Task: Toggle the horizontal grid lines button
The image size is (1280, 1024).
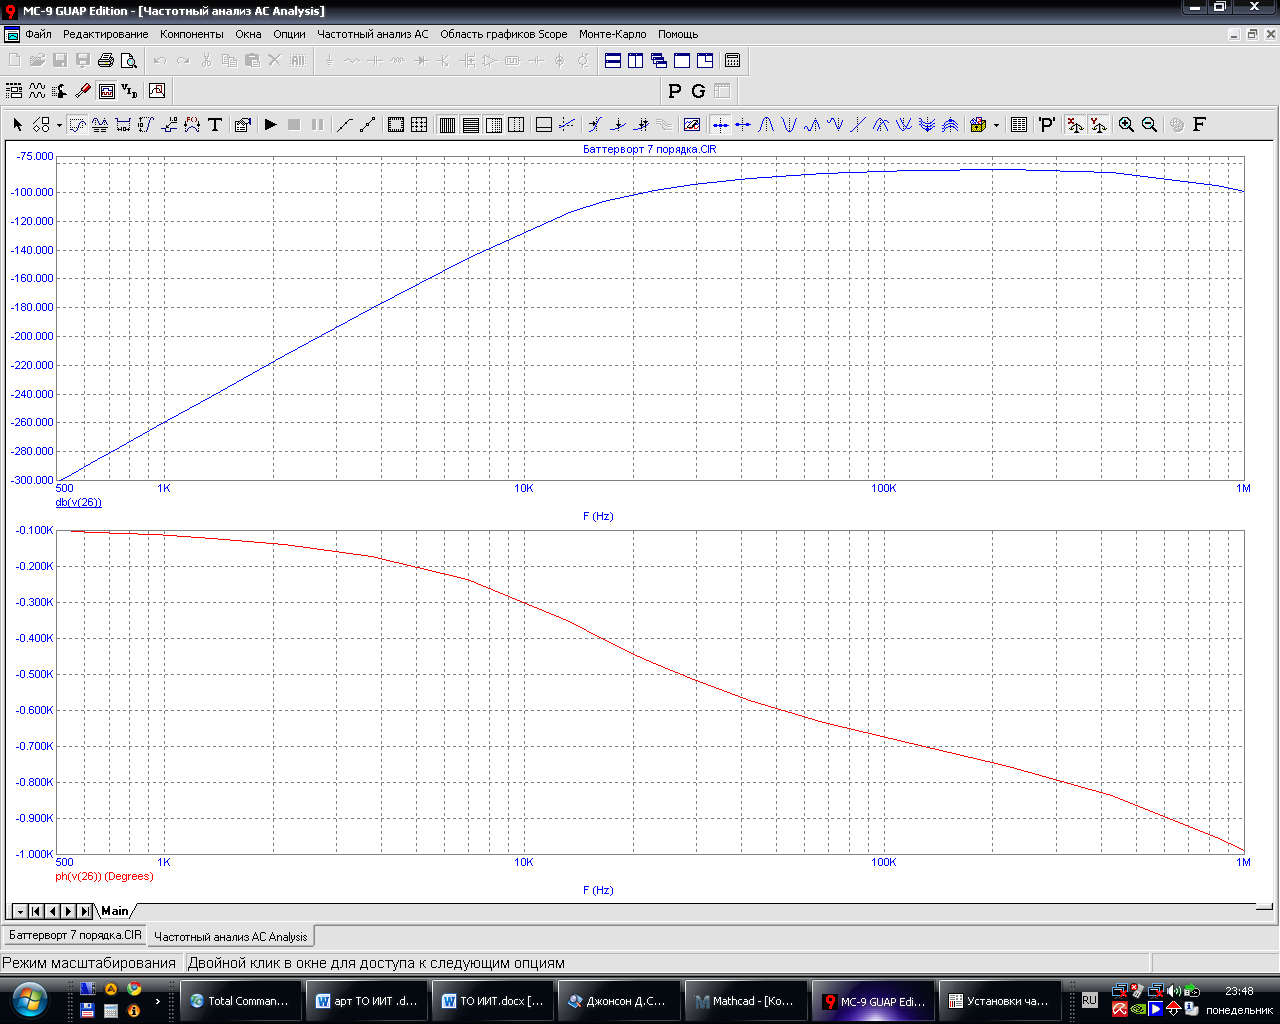Action: coord(470,124)
